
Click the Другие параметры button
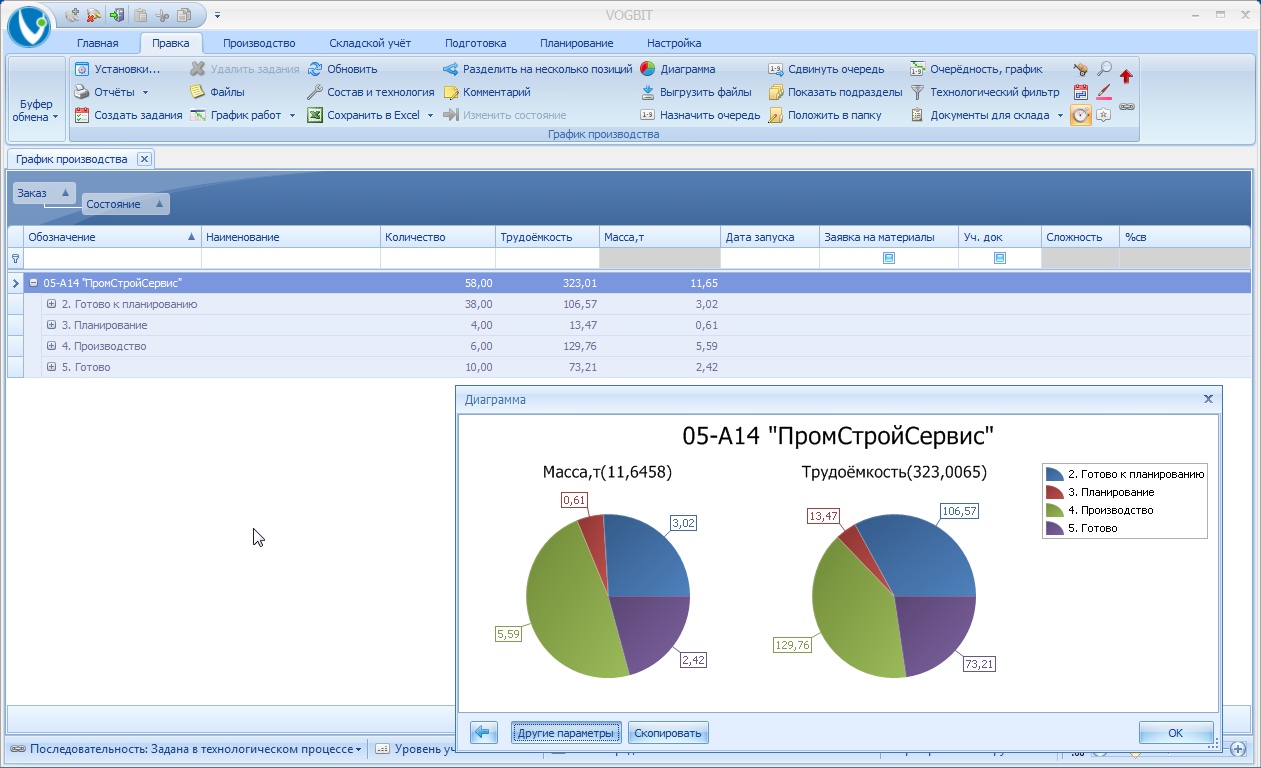pyautogui.click(x=566, y=733)
